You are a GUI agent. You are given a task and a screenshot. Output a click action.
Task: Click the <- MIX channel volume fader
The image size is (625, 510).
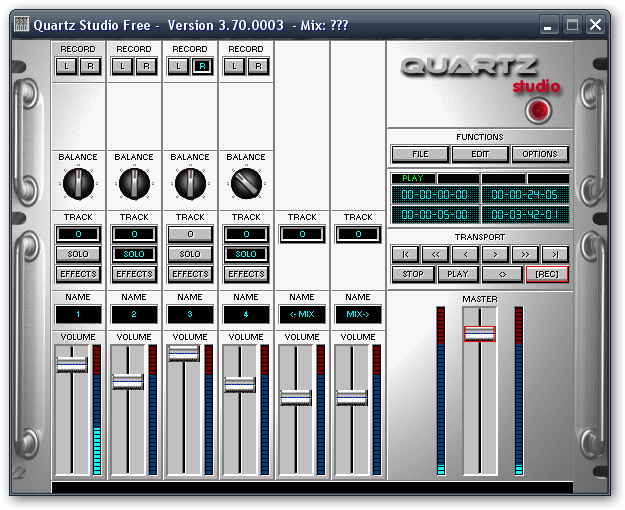[x=295, y=398]
